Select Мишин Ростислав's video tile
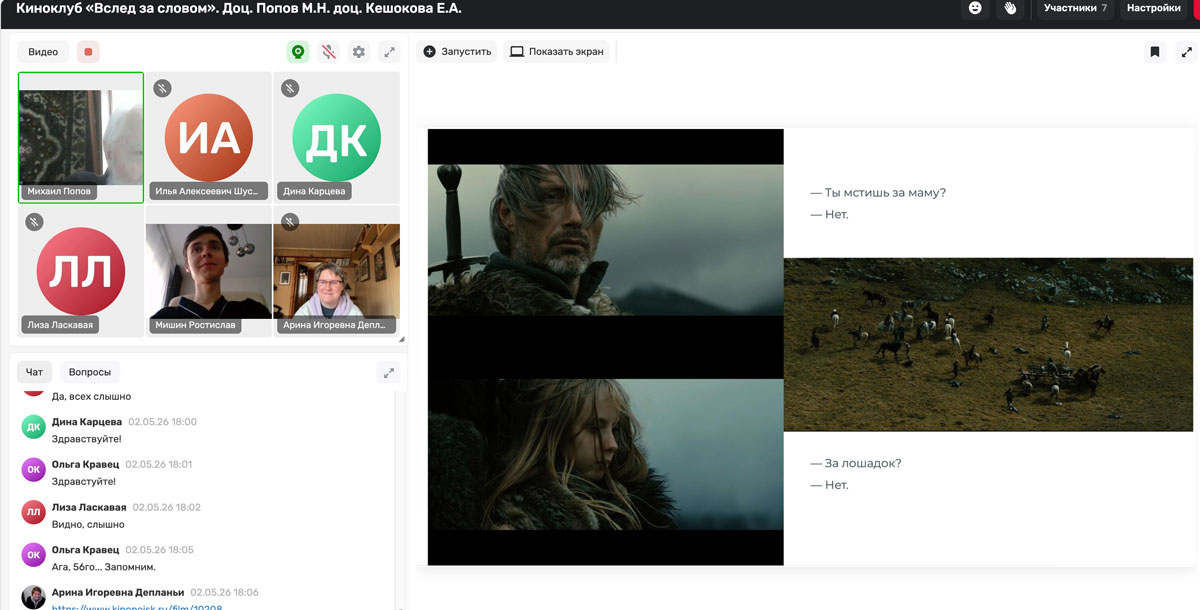The image size is (1200, 610). pos(208,271)
